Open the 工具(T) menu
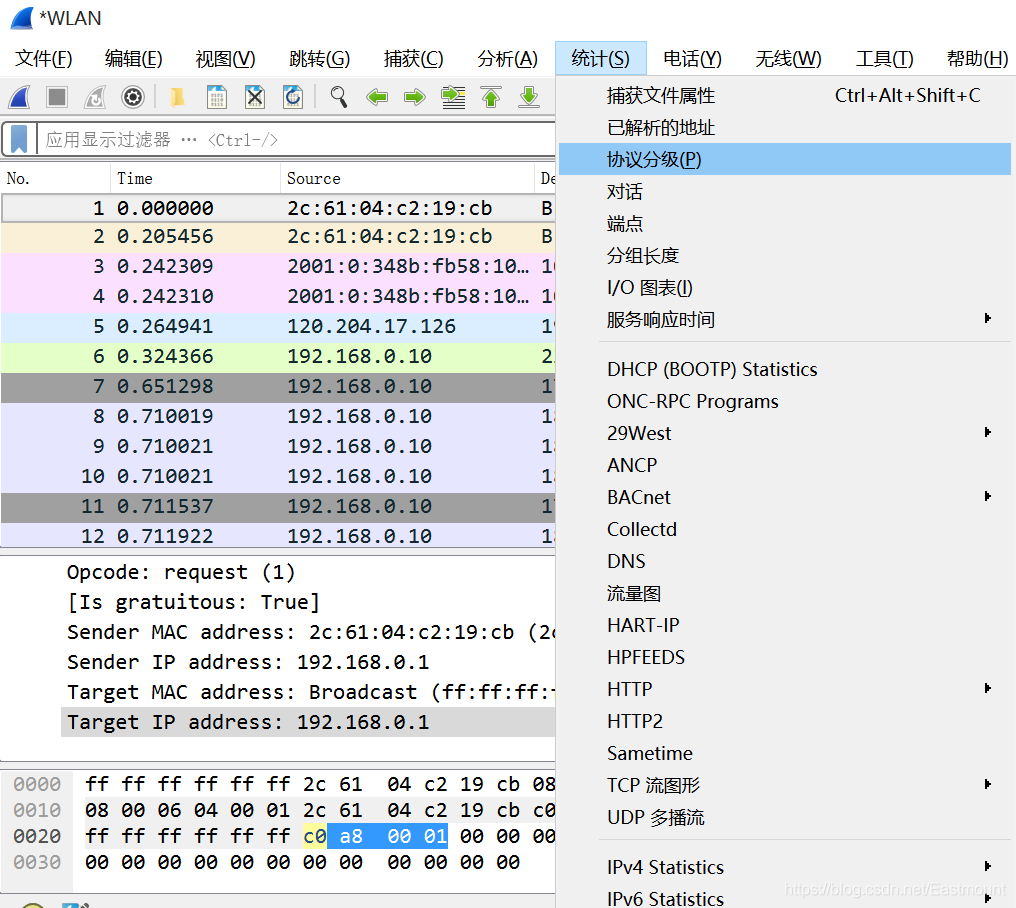 pyautogui.click(x=884, y=59)
